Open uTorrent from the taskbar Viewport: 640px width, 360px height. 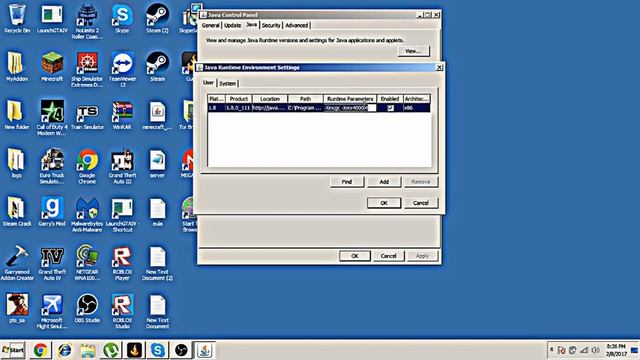111,350
